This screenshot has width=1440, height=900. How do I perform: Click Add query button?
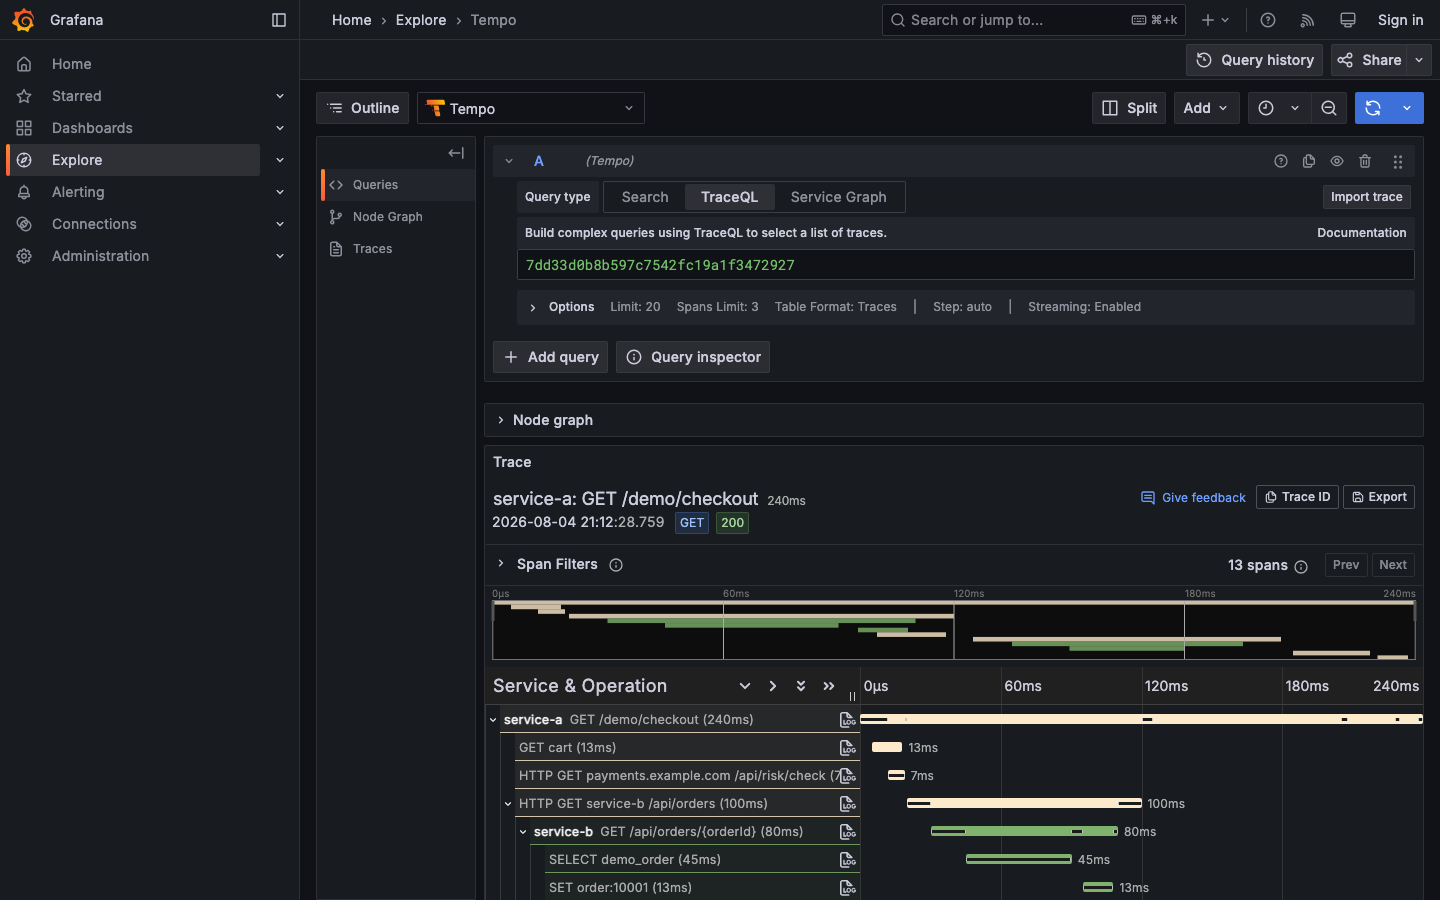pos(550,357)
